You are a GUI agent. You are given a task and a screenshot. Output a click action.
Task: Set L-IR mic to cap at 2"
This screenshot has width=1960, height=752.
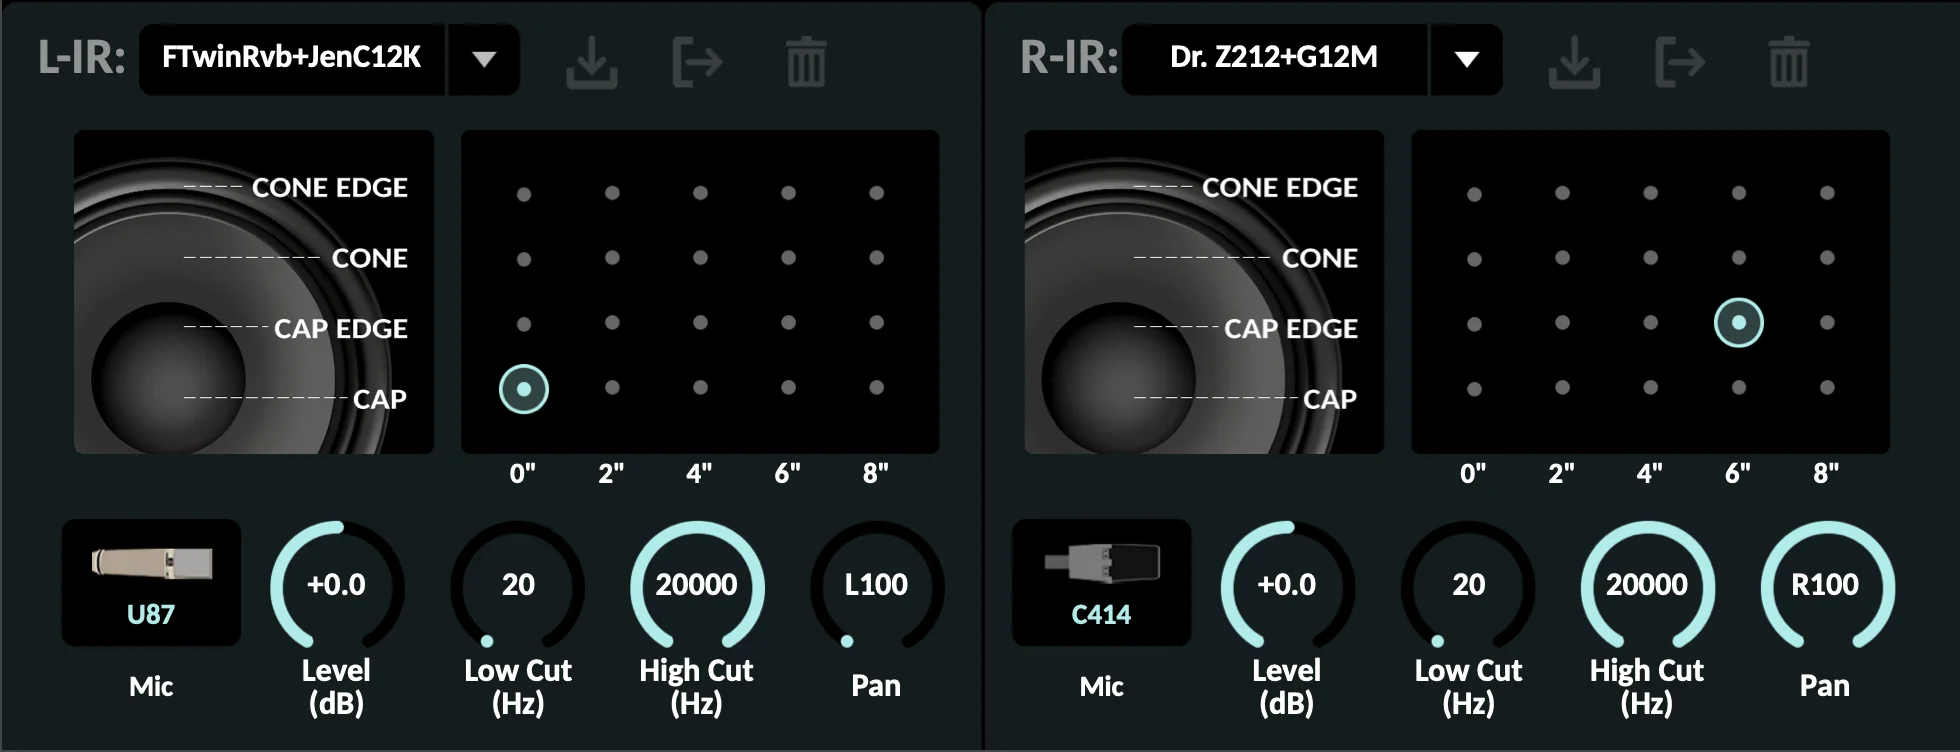coord(612,388)
